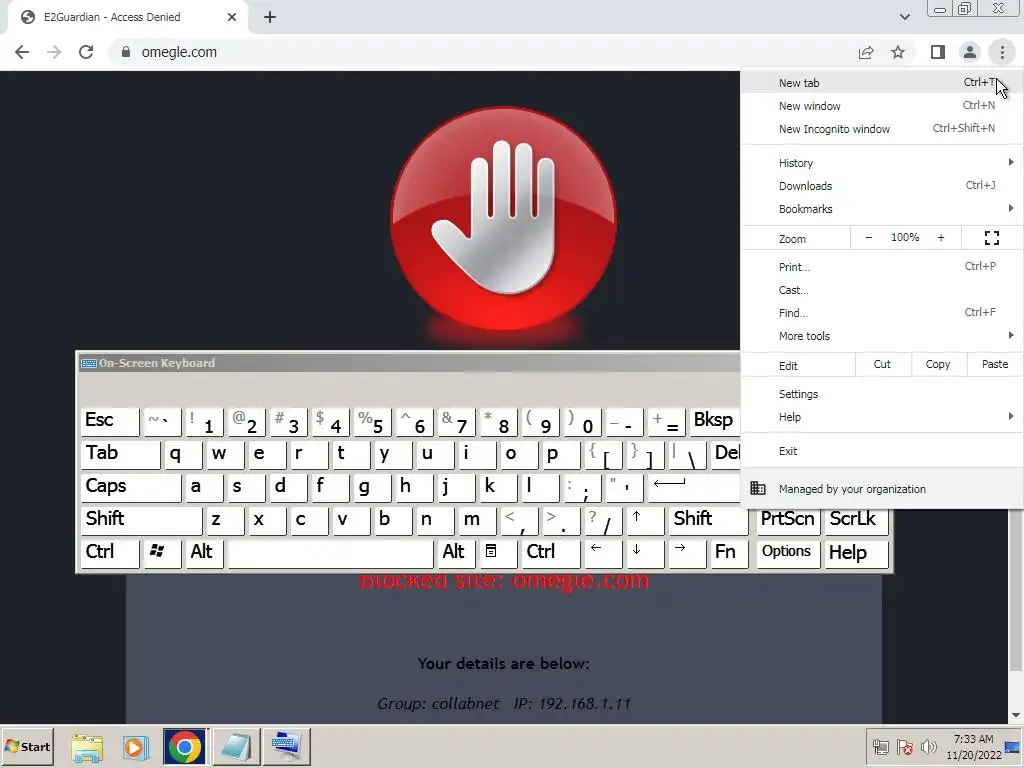Click the down arrow key on keyboard
This screenshot has height=768, width=1024.
[645, 553]
